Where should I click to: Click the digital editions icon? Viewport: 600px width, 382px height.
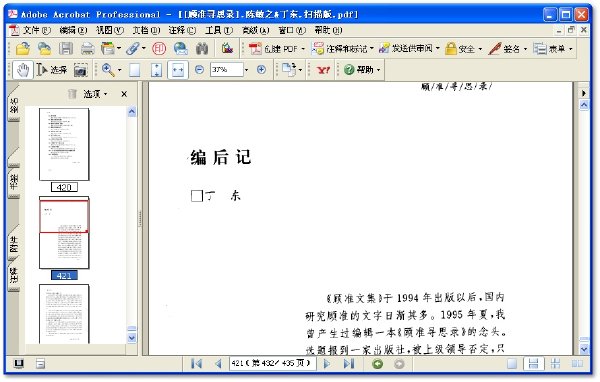point(227,48)
